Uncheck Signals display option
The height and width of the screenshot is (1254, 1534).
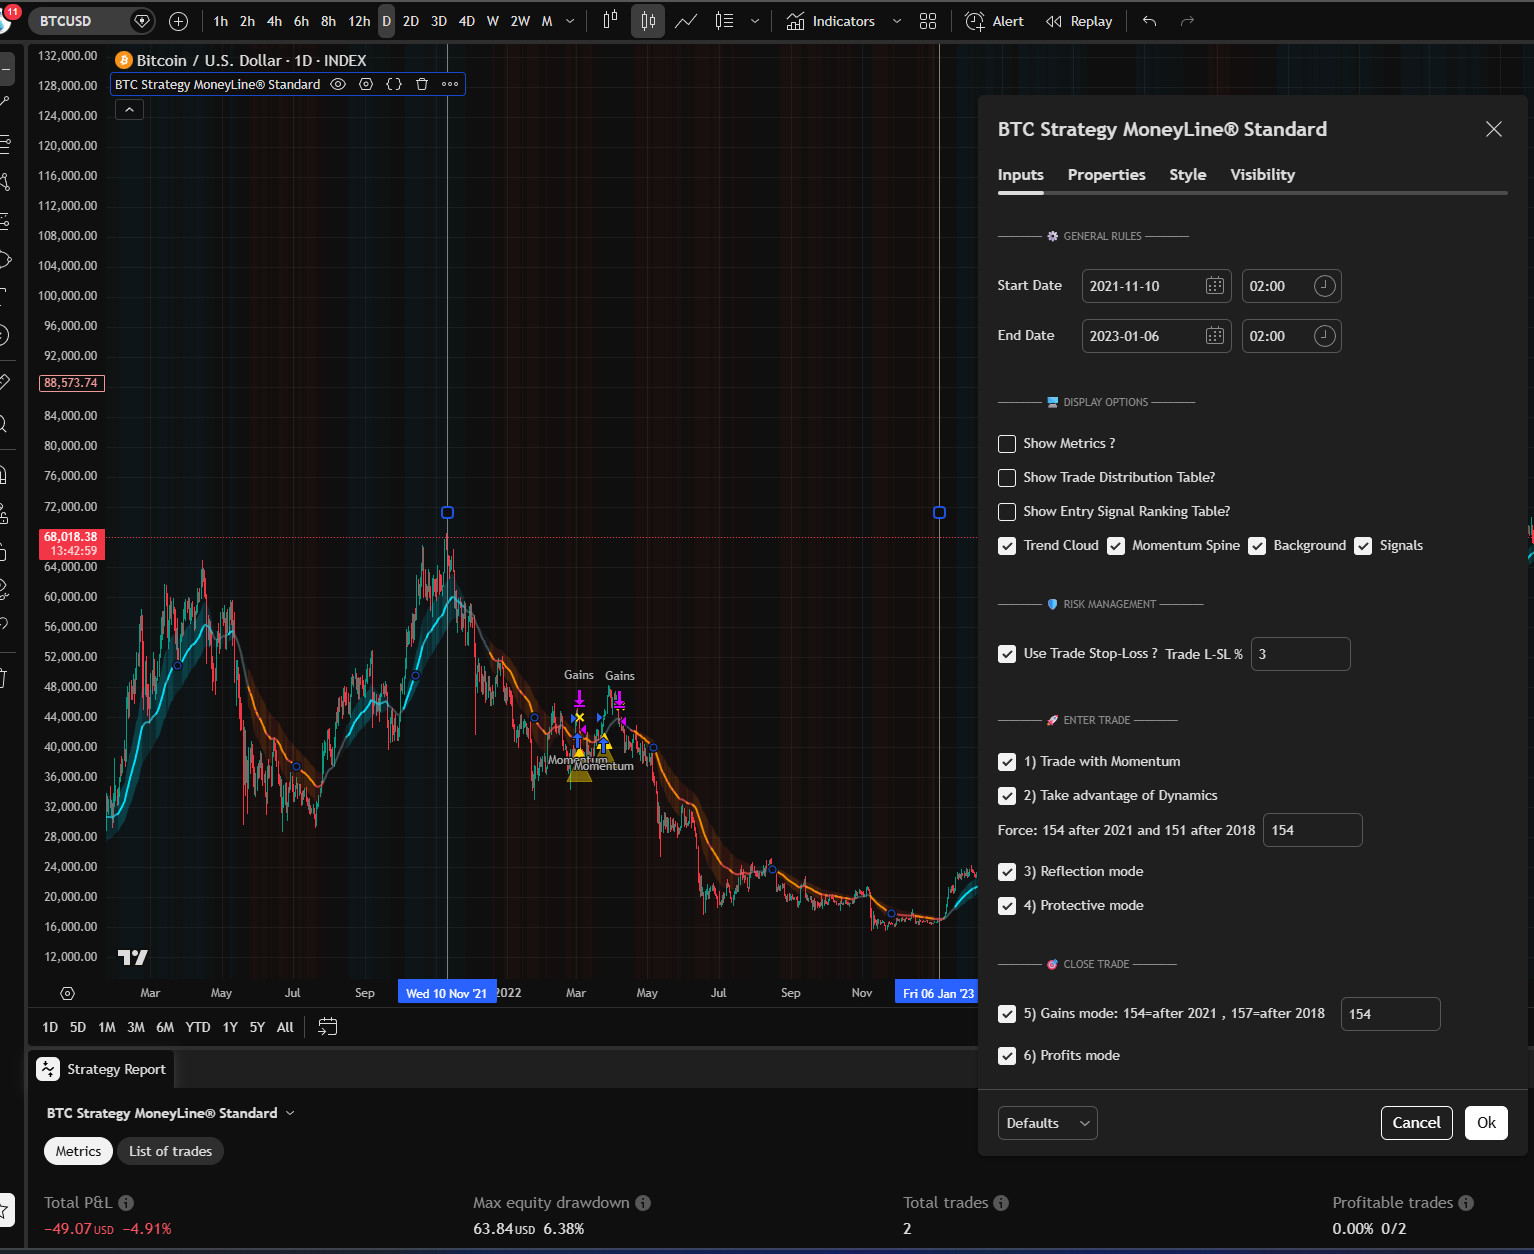(x=1363, y=546)
